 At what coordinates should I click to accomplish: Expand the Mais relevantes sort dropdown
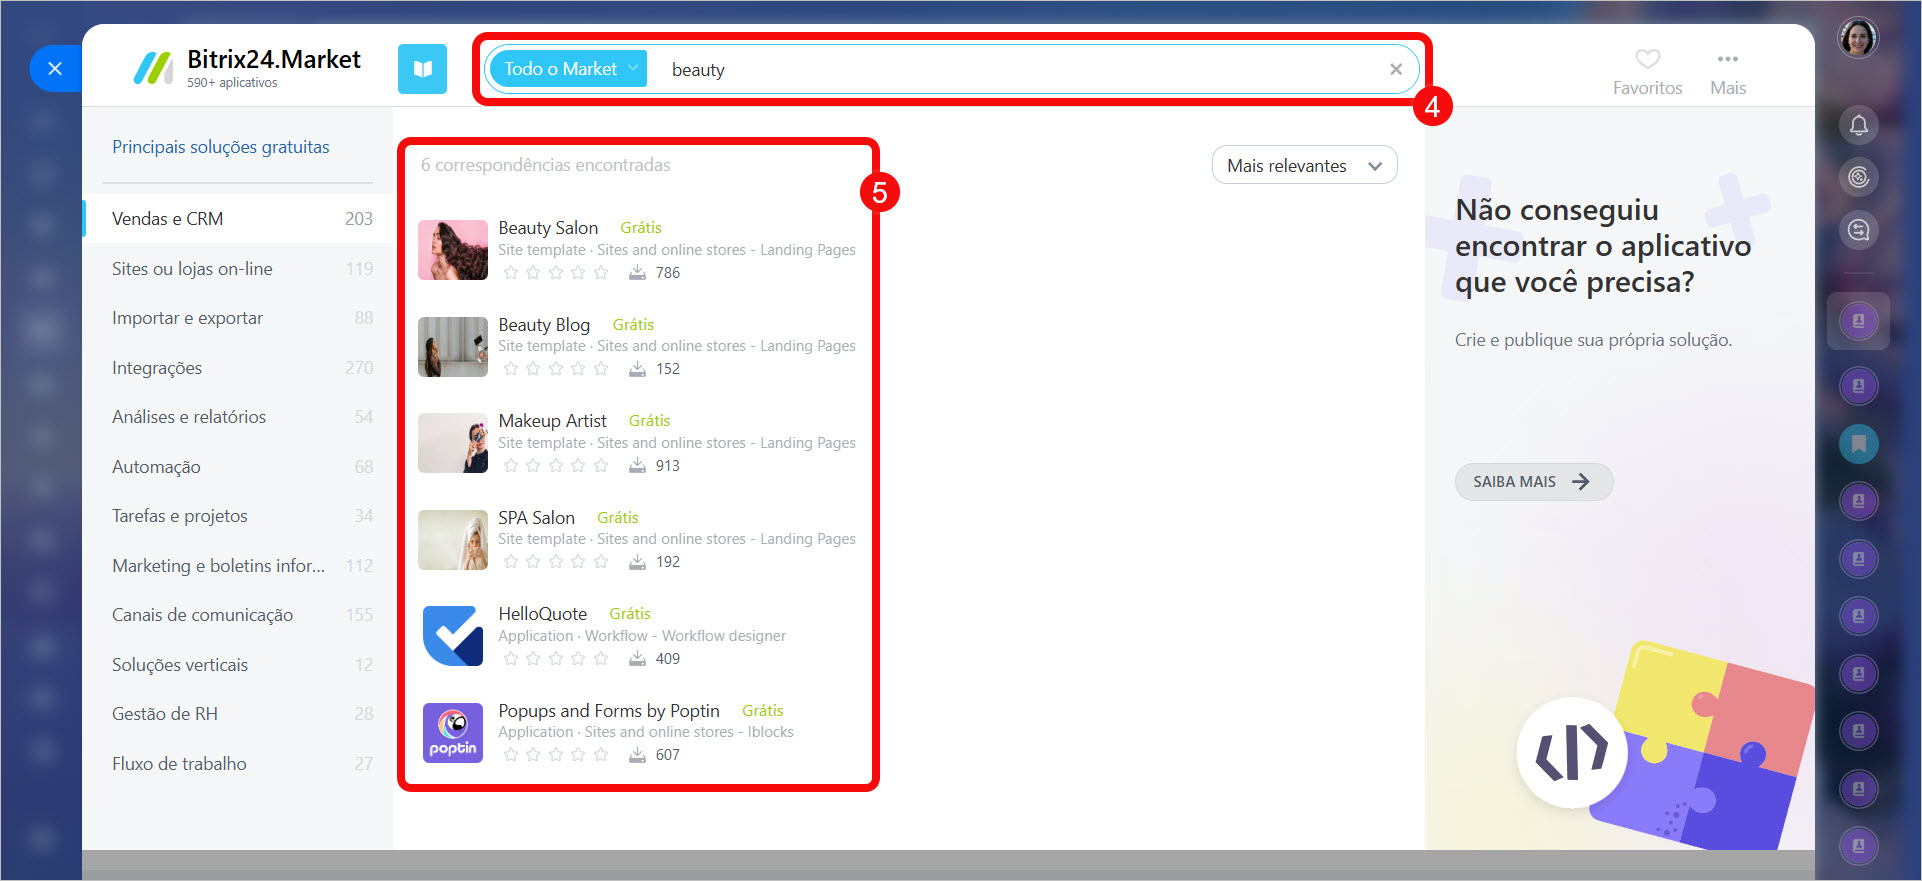(1304, 166)
